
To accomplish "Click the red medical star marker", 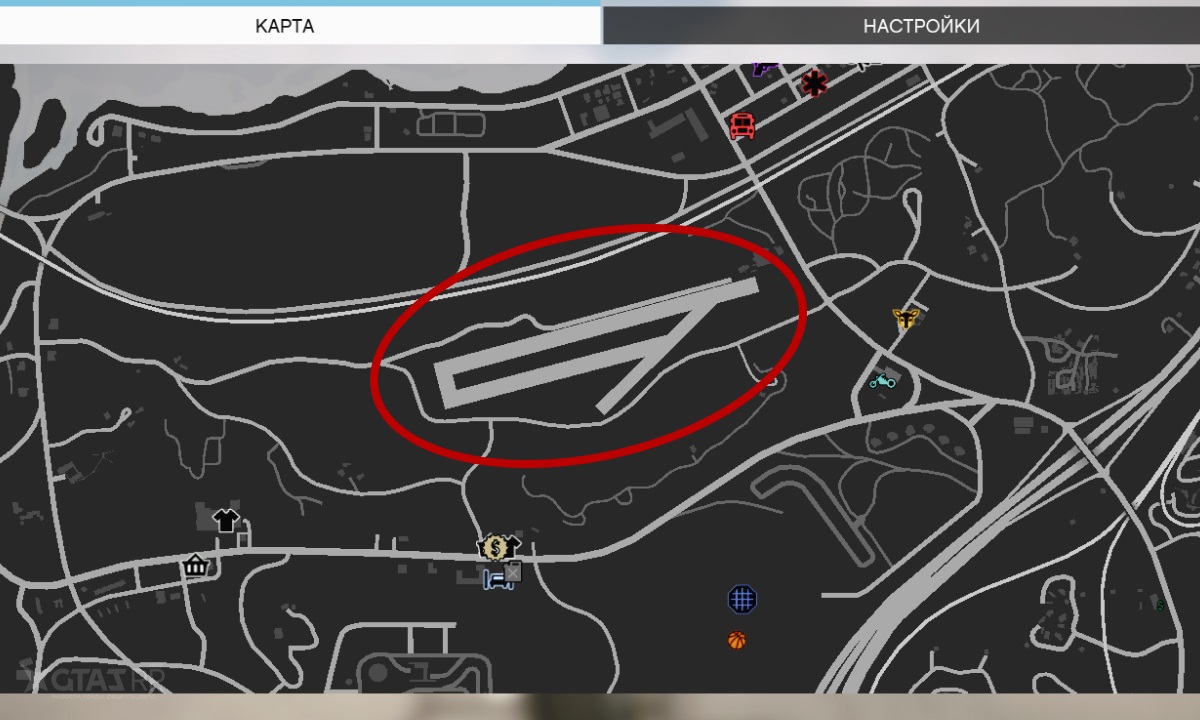I will [814, 83].
